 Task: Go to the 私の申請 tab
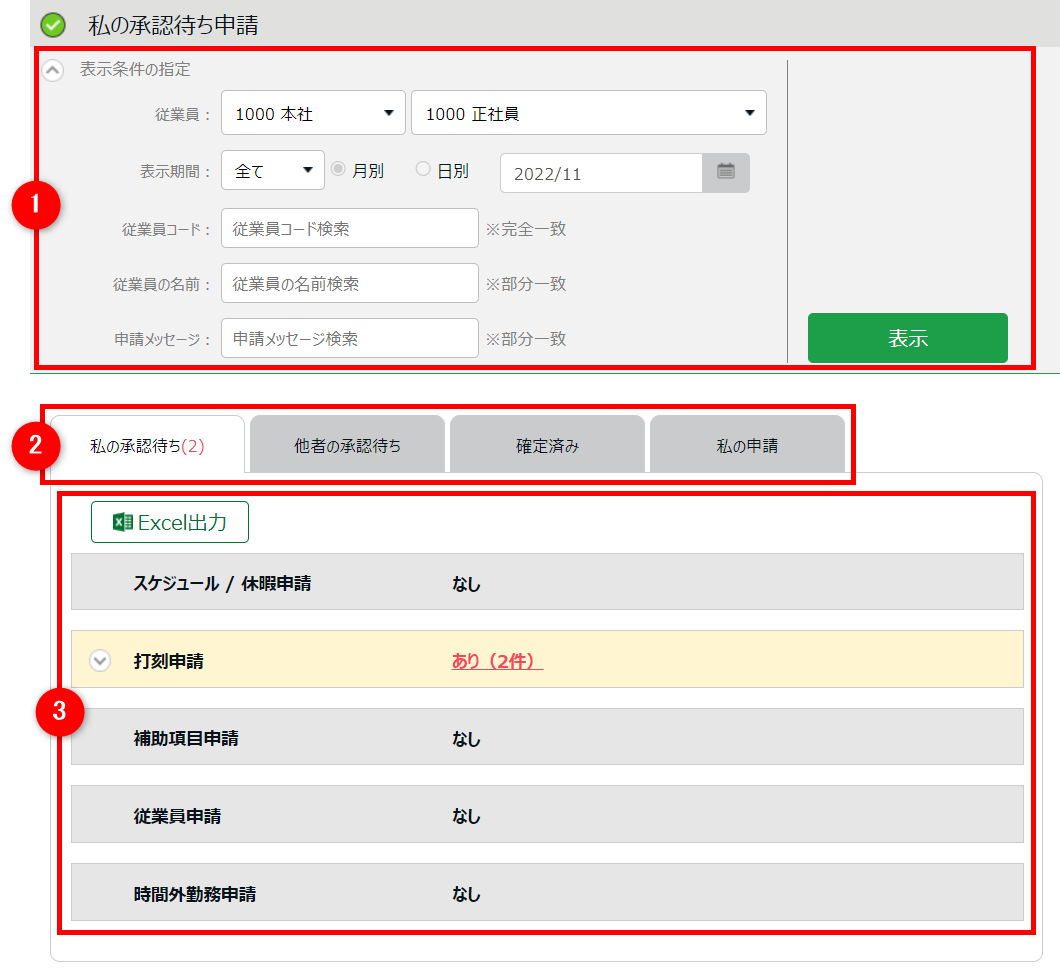[747, 446]
